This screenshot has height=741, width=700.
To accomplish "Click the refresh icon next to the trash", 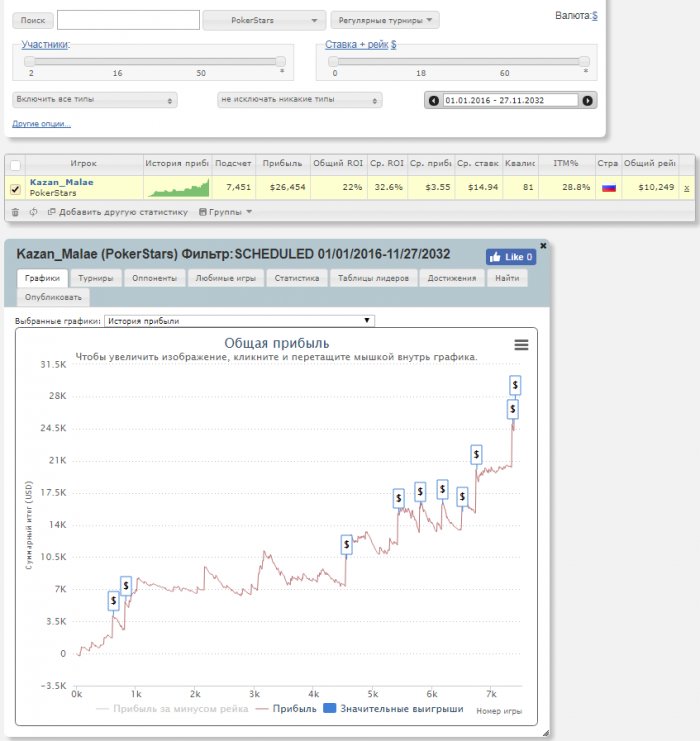I will [x=33, y=212].
